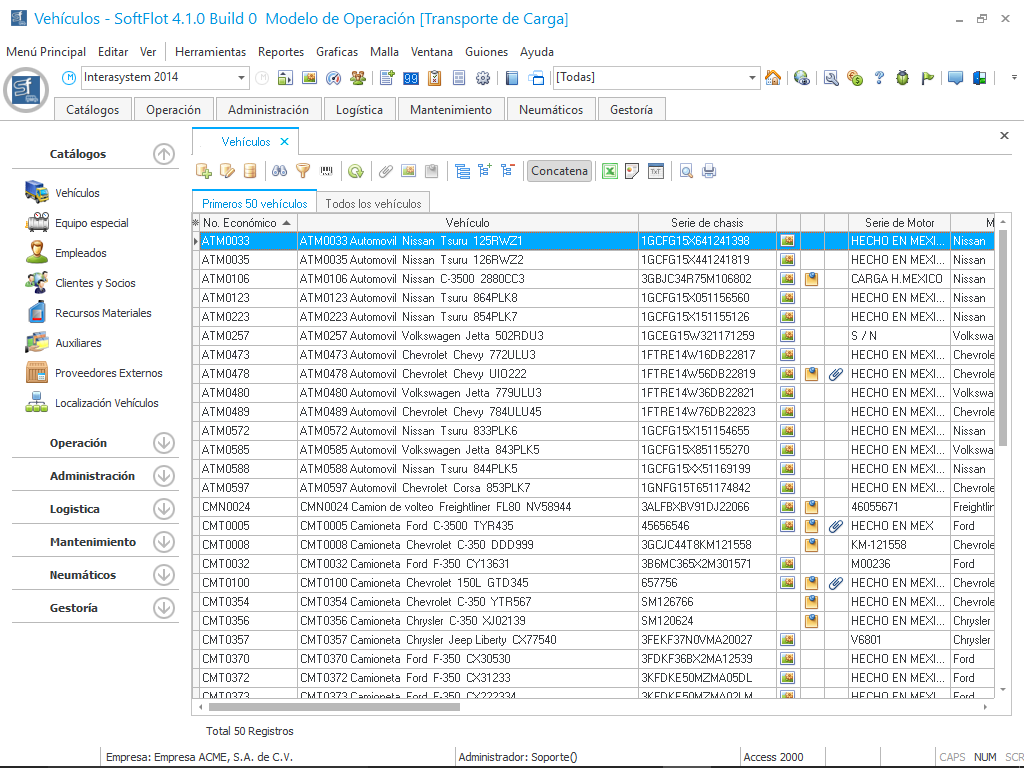Image resolution: width=1024 pixels, height=768 pixels.
Task: Open the Reportes menu
Action: point(281,52)
